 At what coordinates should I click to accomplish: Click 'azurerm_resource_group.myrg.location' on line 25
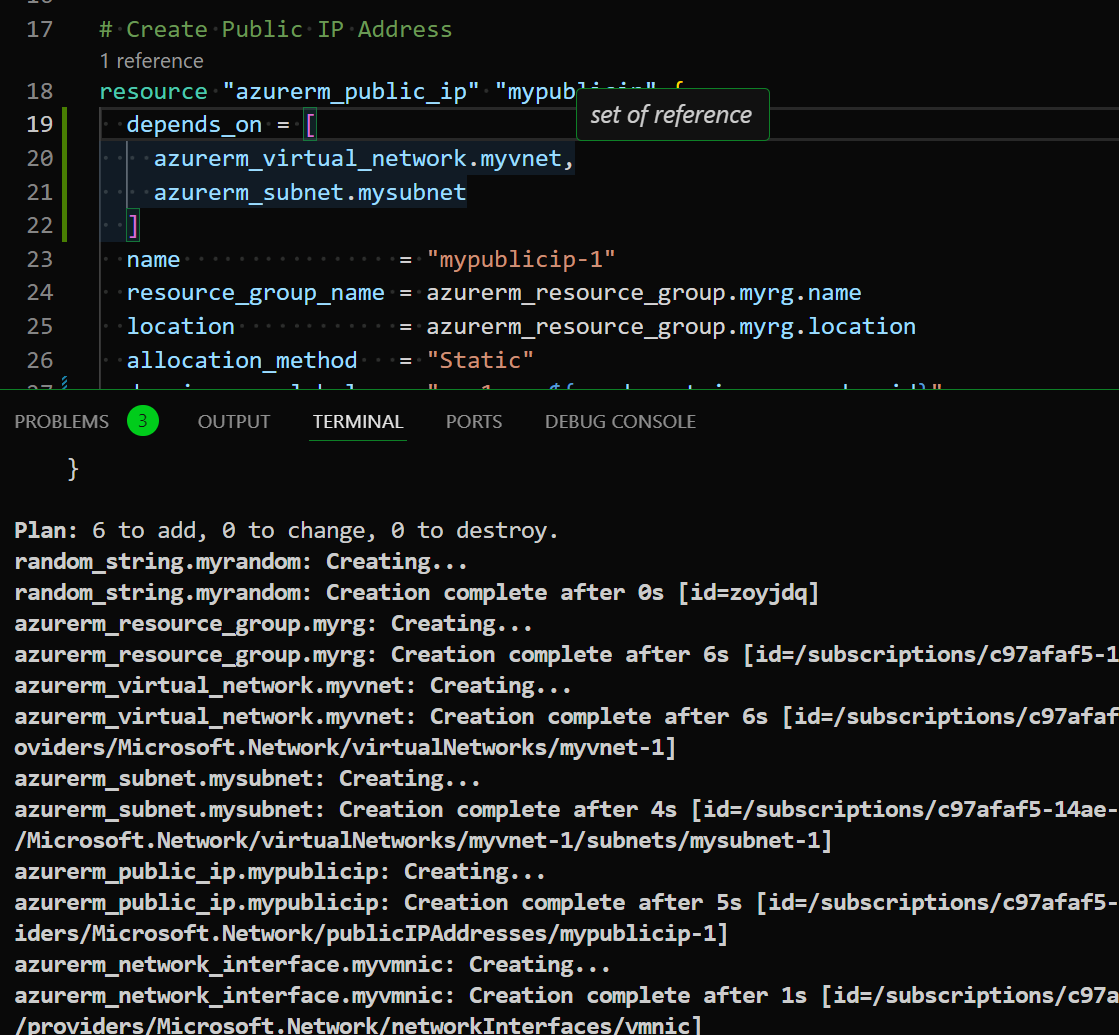(671, 327)
